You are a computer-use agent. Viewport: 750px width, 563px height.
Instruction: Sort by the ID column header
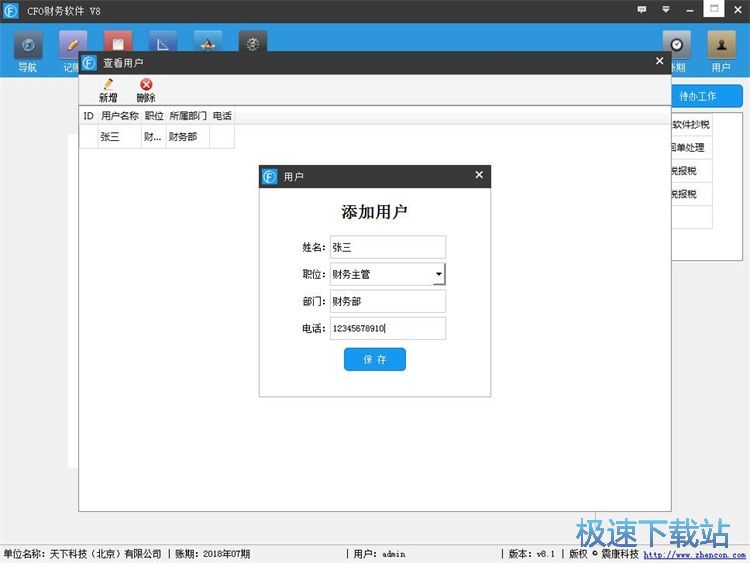[88, 116]
